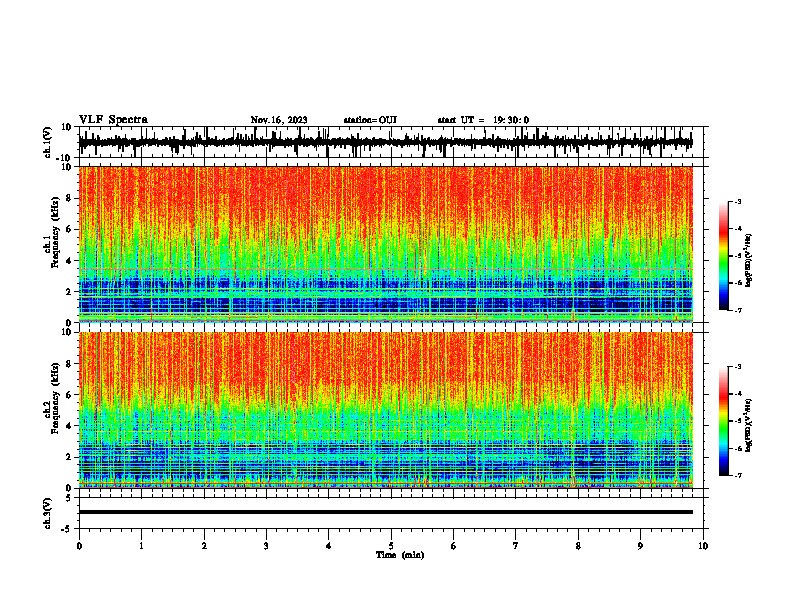Click the -3 tick on ch.1 colorbar

tap(737, 202)
